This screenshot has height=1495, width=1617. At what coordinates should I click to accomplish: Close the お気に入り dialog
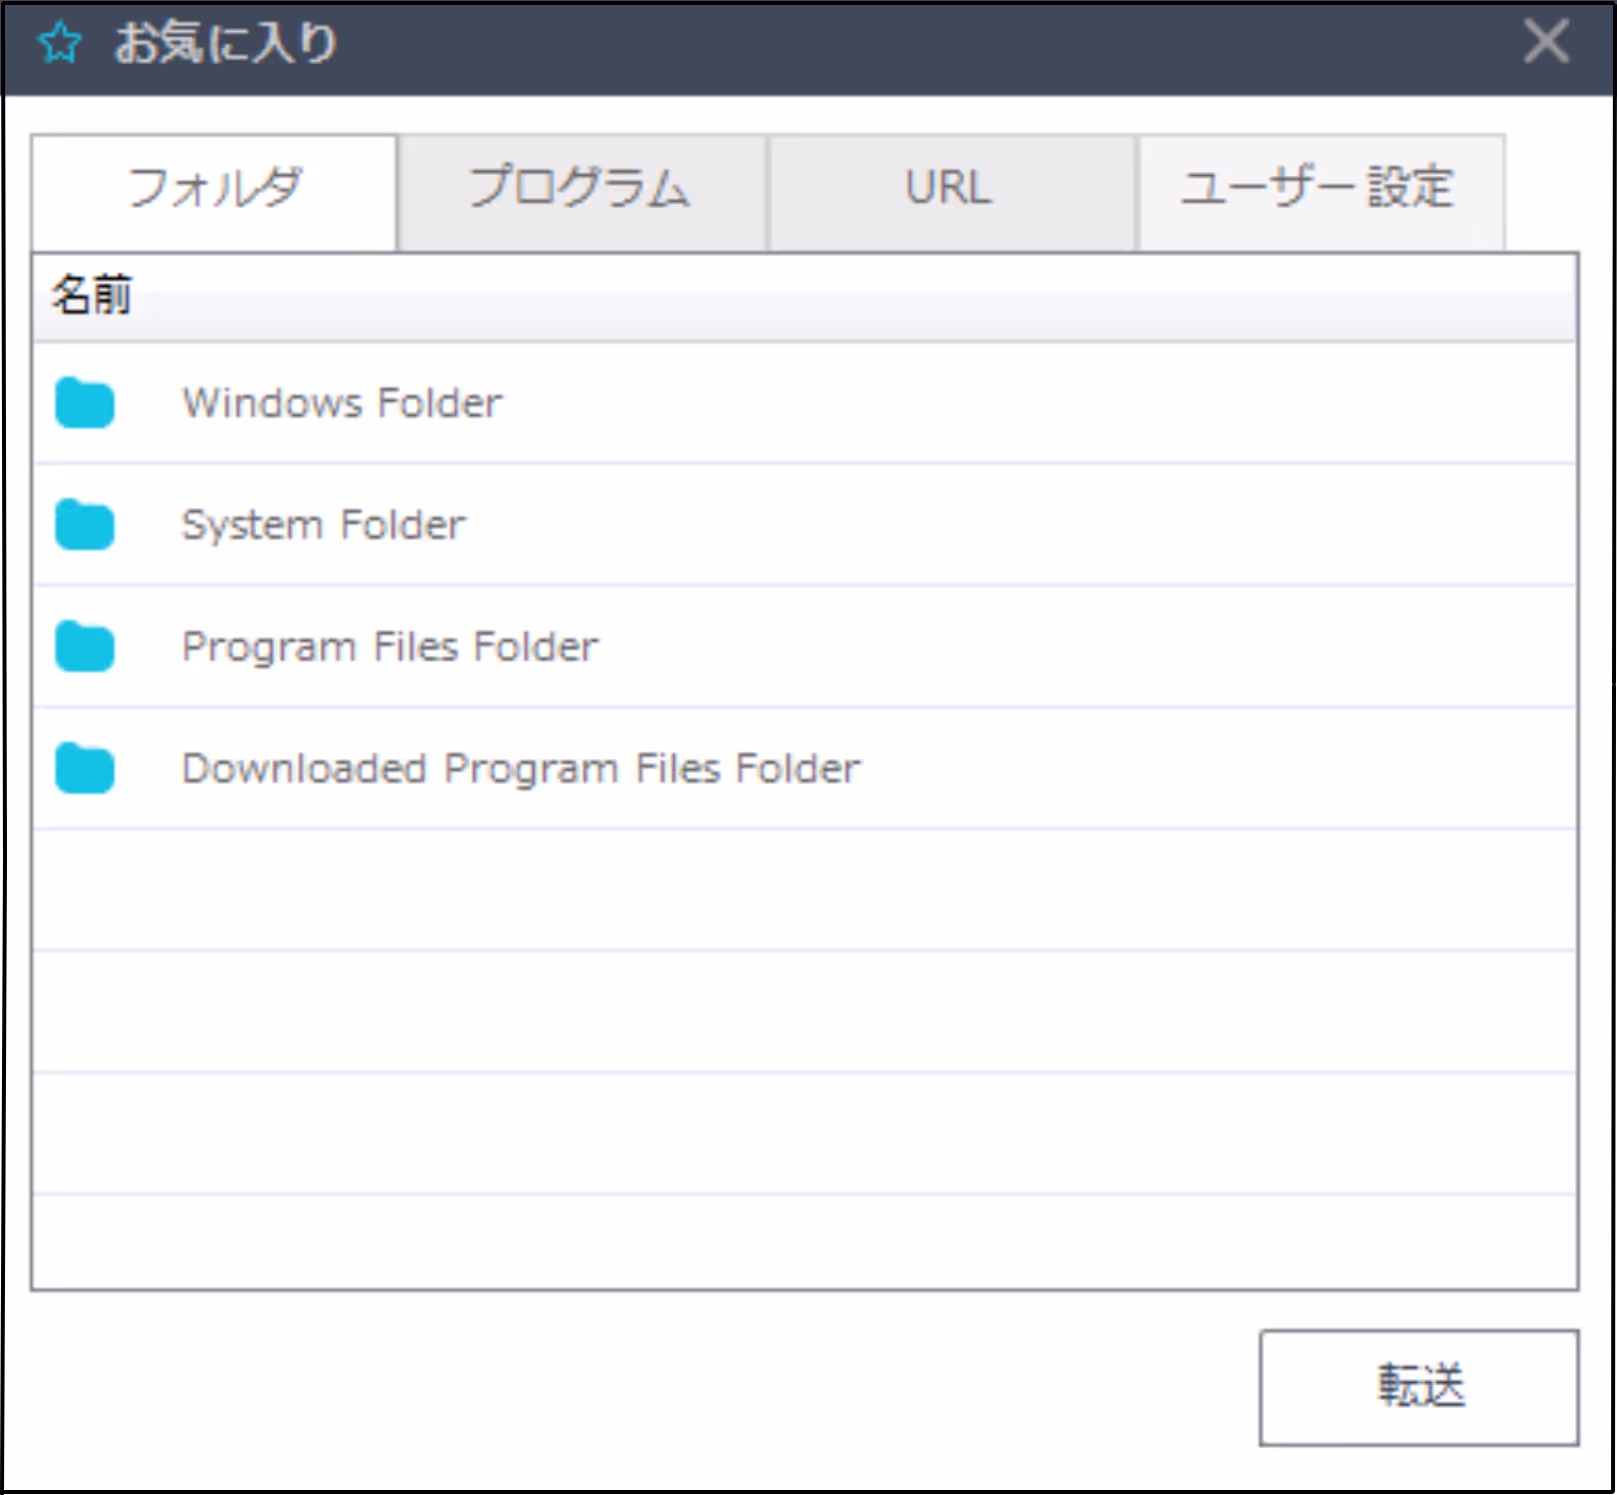coord(1546,42)
